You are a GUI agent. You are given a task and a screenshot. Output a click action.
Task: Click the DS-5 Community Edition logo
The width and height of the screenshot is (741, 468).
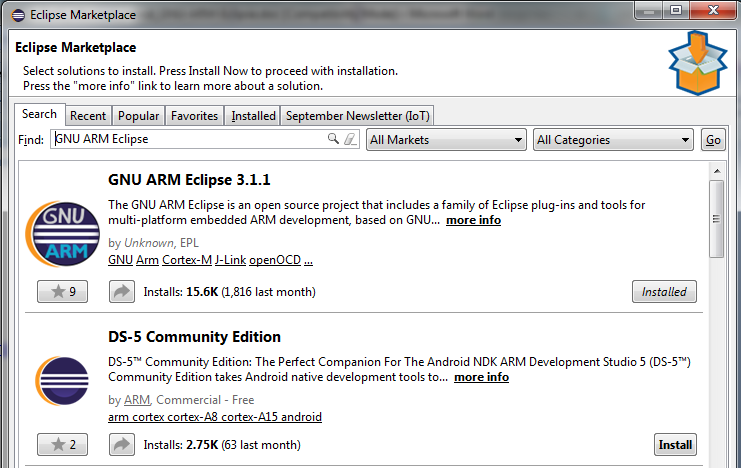(x=62, y=381)
